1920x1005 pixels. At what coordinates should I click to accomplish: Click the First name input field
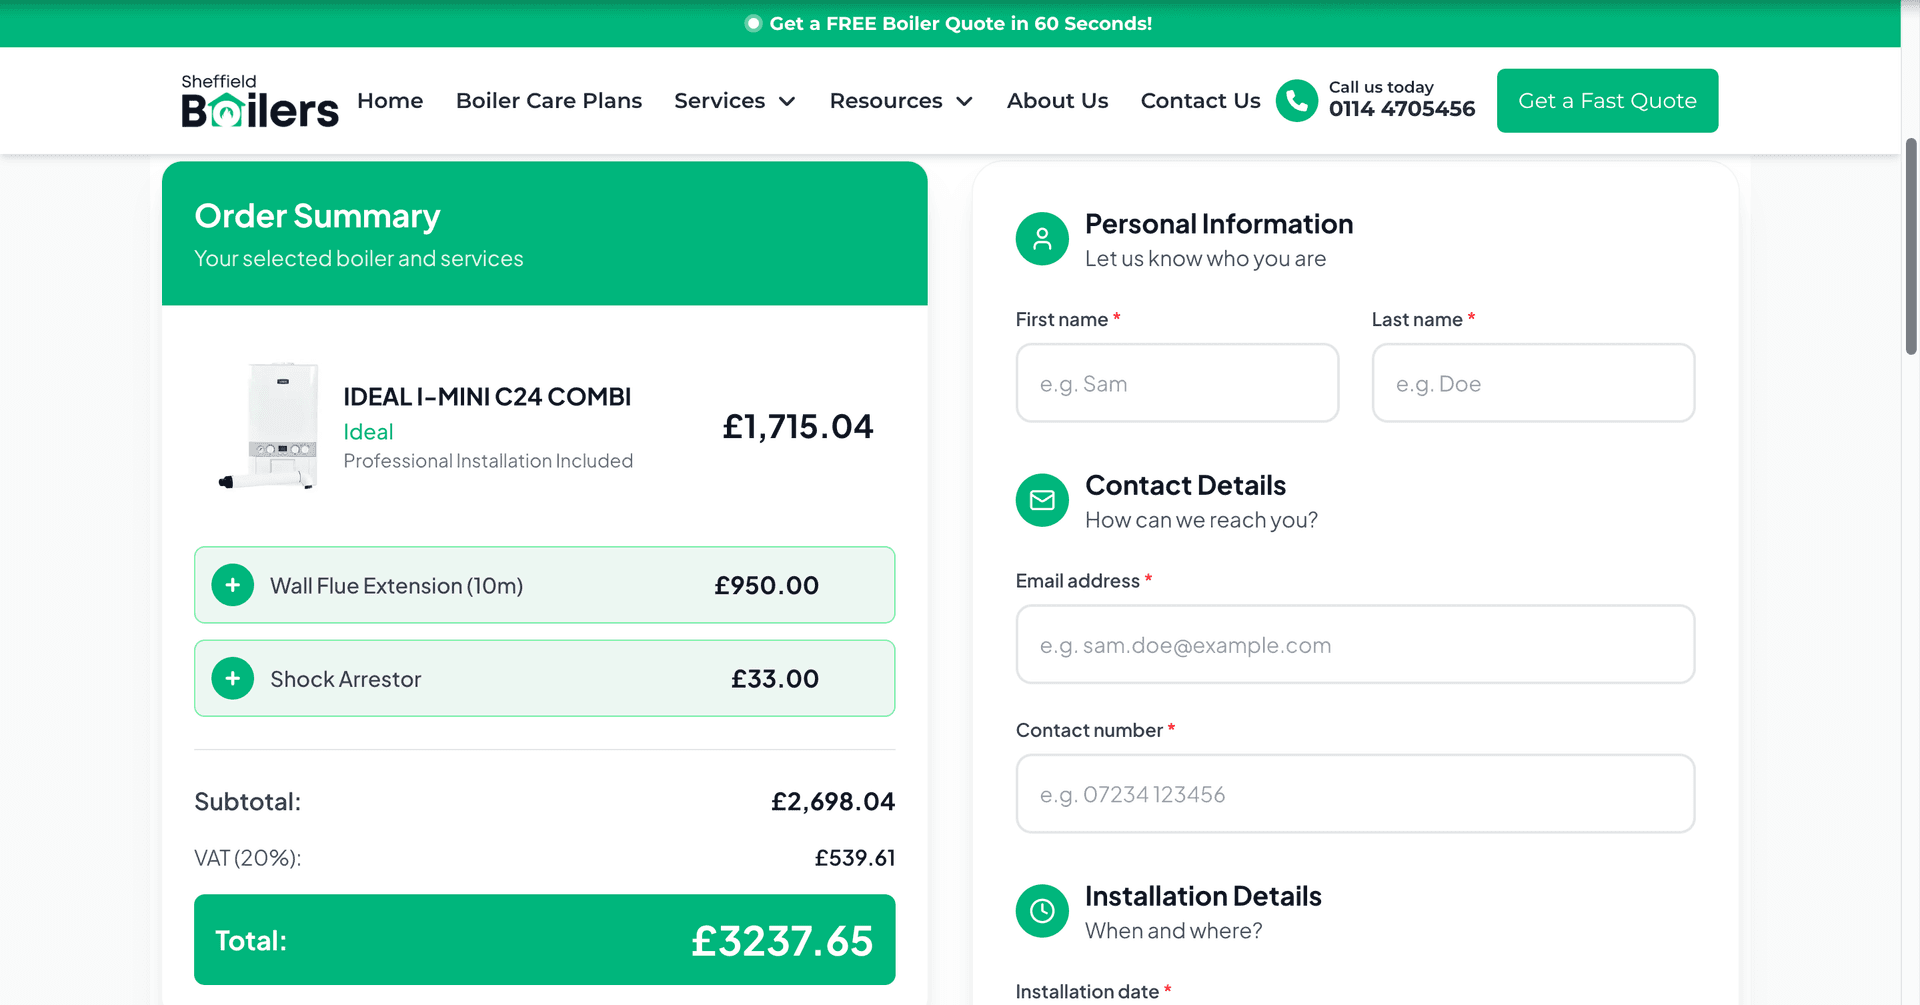click(1177, 384)
